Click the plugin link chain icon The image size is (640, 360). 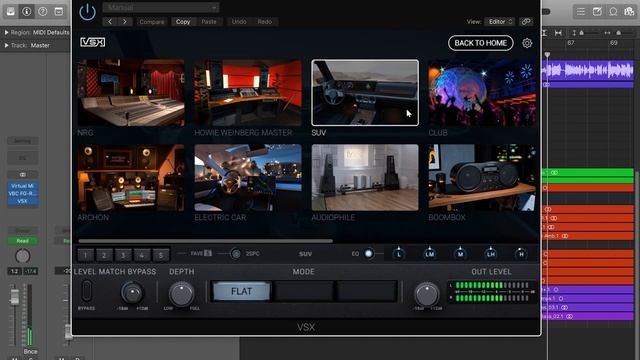point(526,22)
